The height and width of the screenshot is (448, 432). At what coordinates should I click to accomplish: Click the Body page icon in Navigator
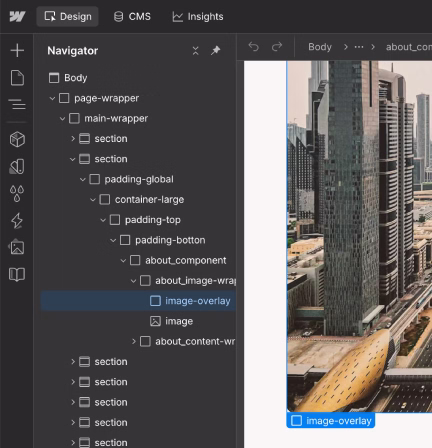54,78
